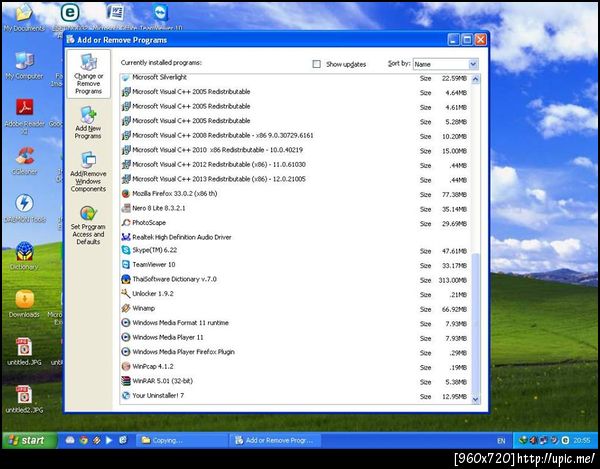This screenshot has height=469, width=600.
Task: Select Mozilla Firefox 33.0.2 icon
Action: pyautogui.click(x=126, y=194)
